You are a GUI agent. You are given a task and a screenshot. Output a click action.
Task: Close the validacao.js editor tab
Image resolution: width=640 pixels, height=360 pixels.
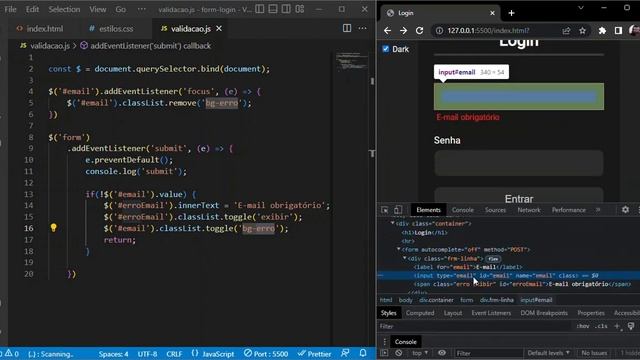(219, 29)
